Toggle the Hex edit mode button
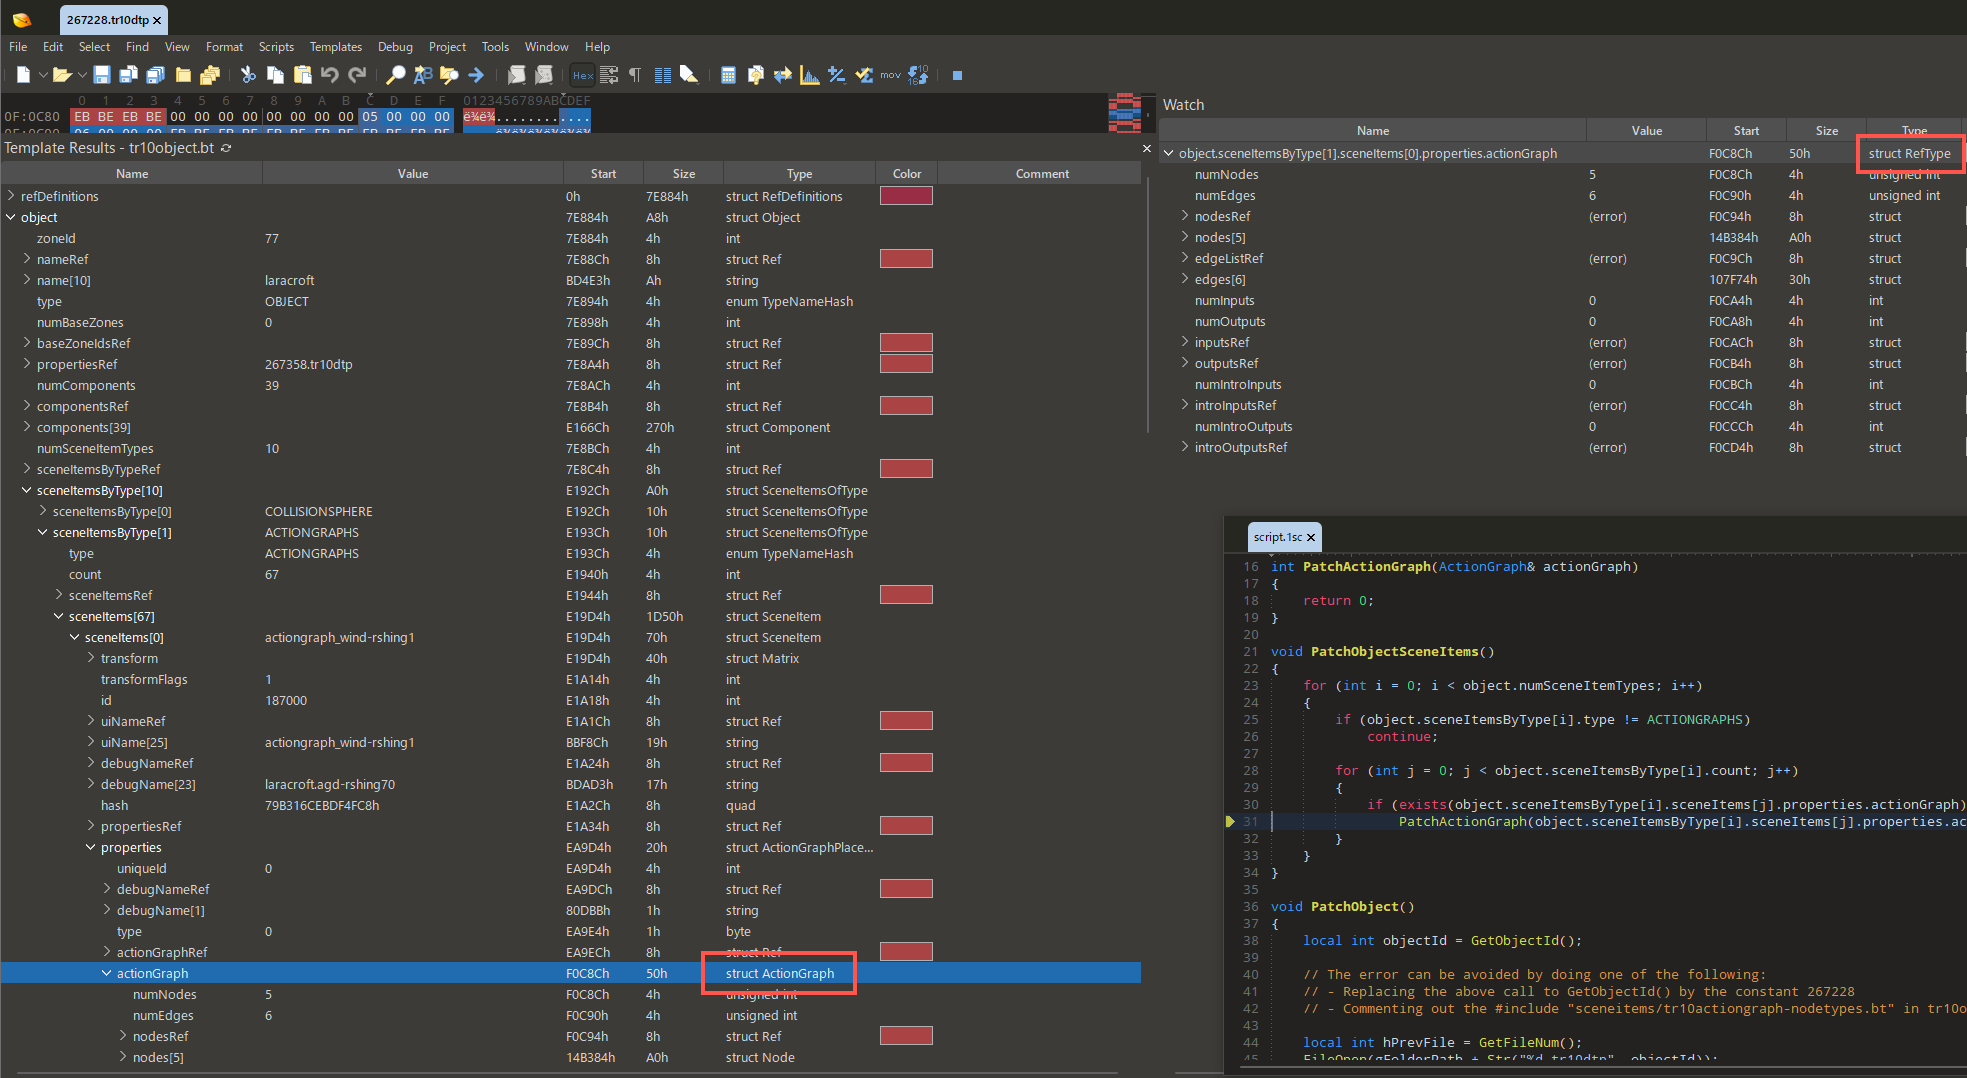1967x1078 pixels. (583, 75)
